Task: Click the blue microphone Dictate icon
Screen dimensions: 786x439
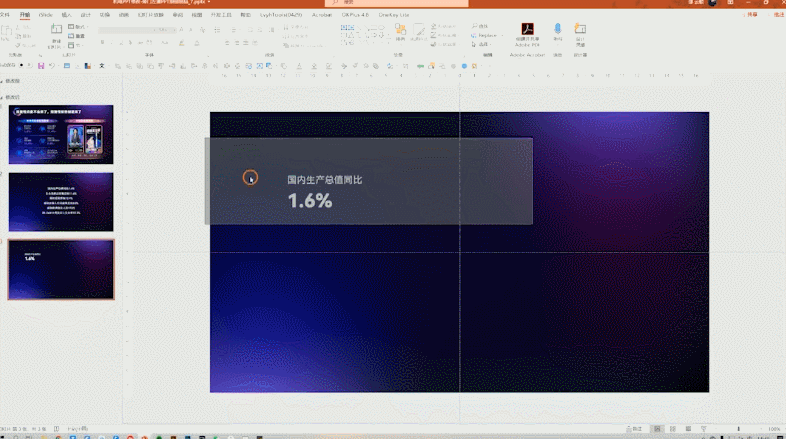Action: (557, 29)
